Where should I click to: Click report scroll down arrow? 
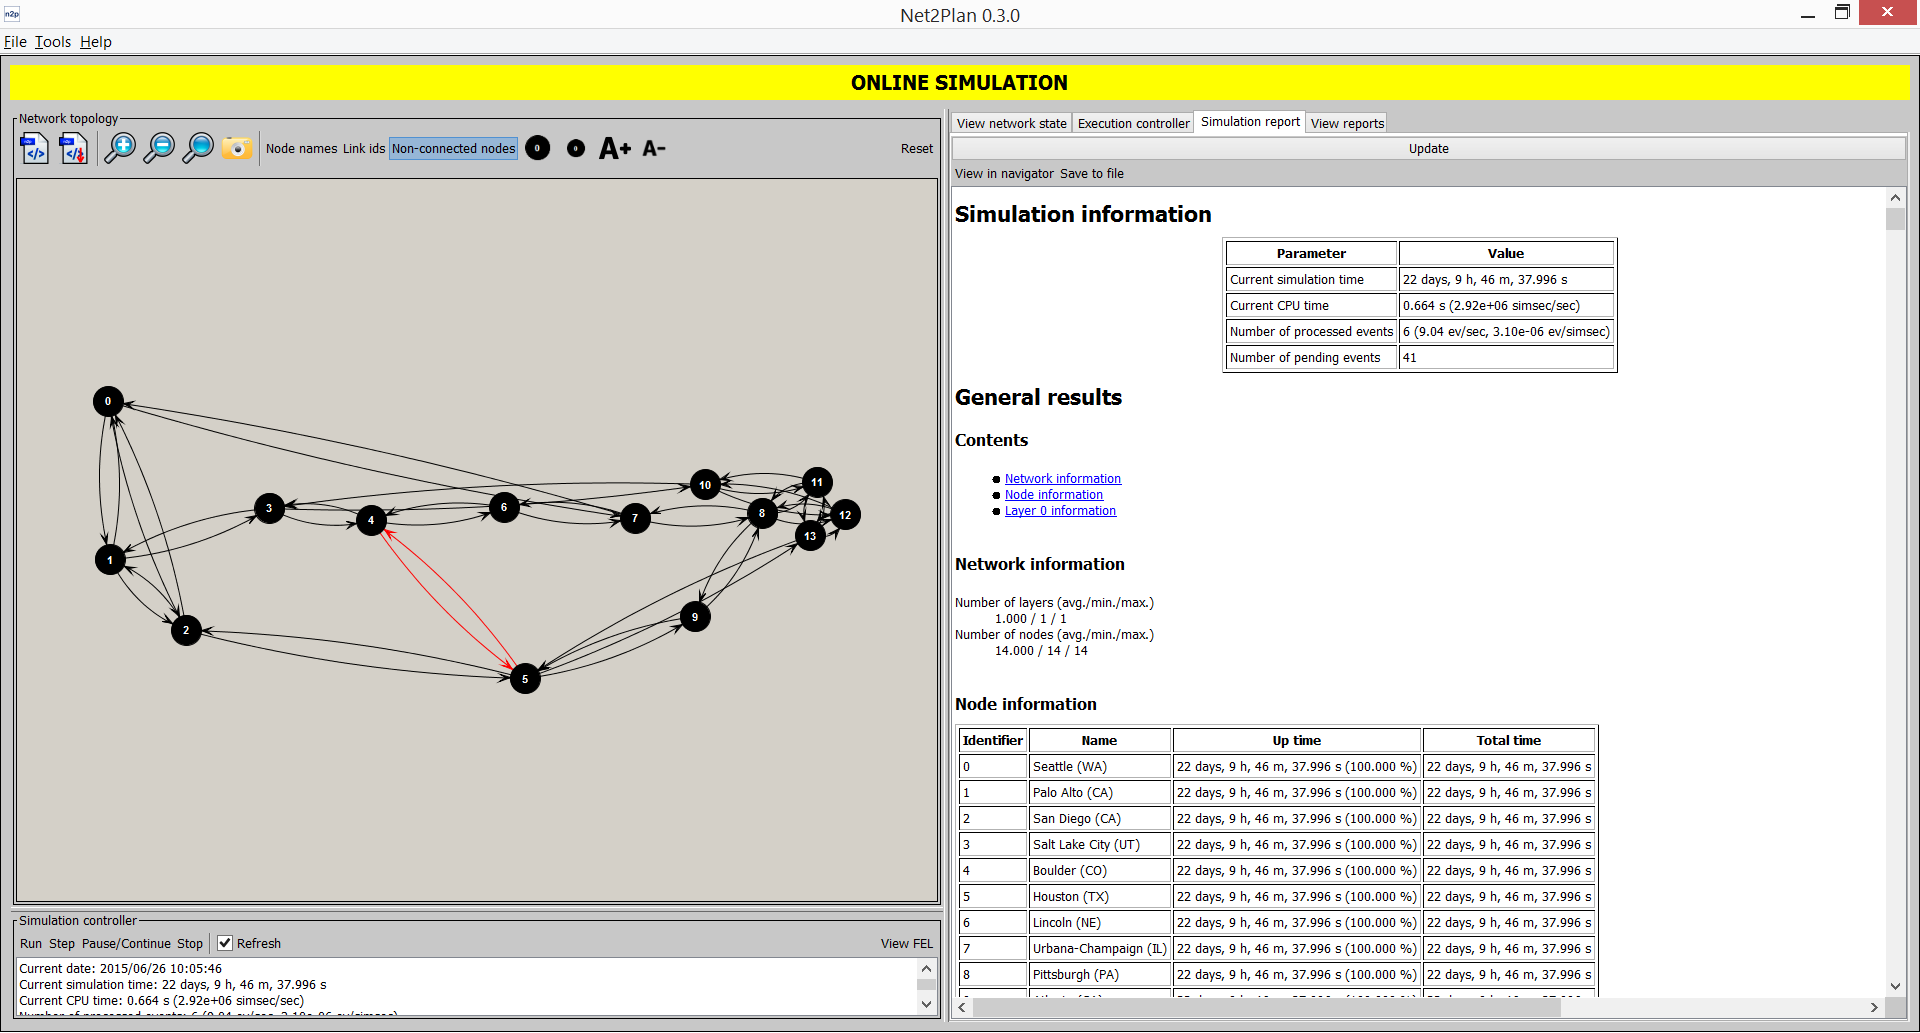(x=1895, y=986)
